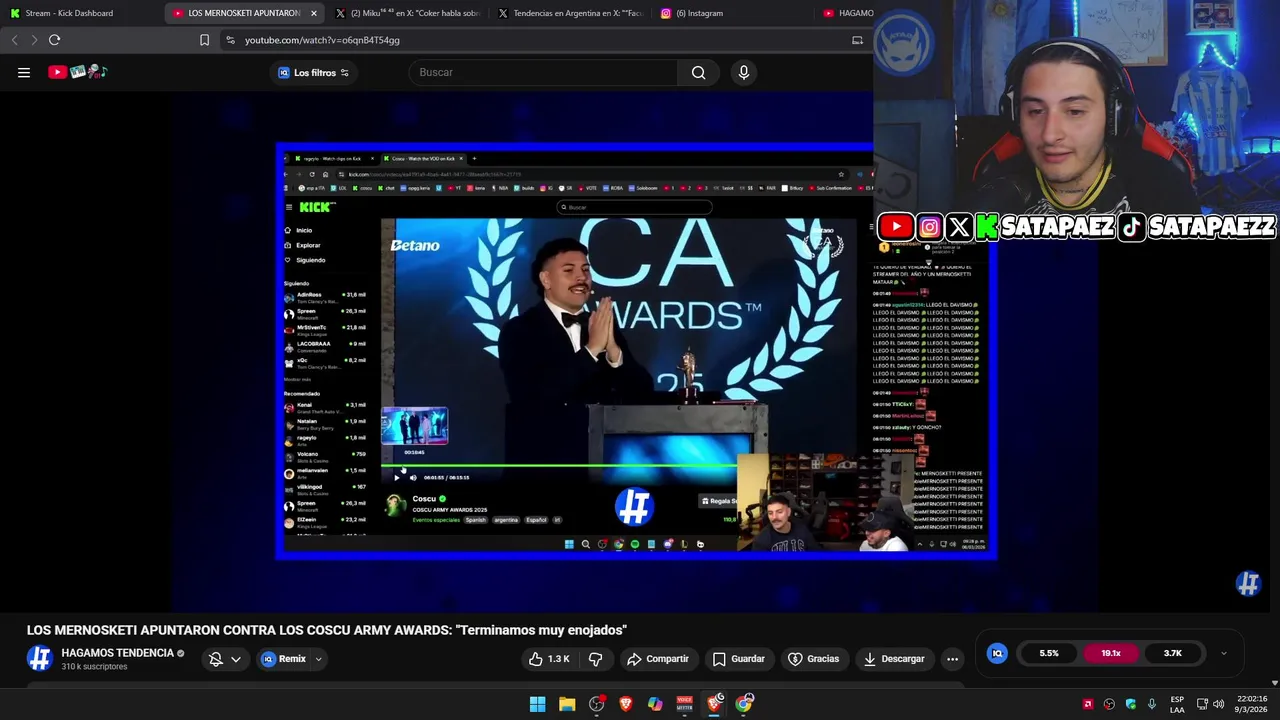Go back with the browser back arrow
The width and height of the screenshot is (1280, 720).
[x=14, y=40]
